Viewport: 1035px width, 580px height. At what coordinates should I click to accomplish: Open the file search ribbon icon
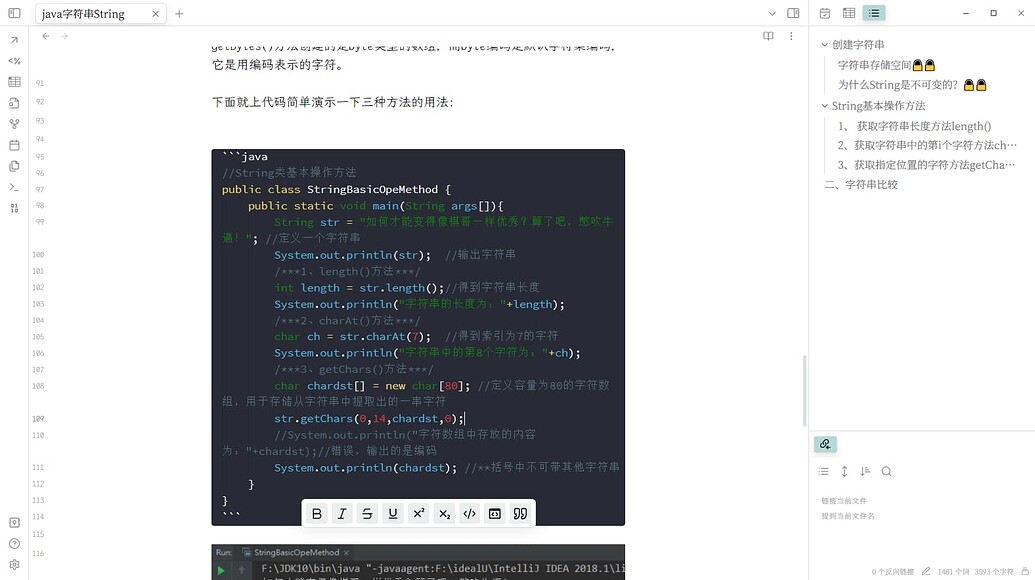point(14,103)
